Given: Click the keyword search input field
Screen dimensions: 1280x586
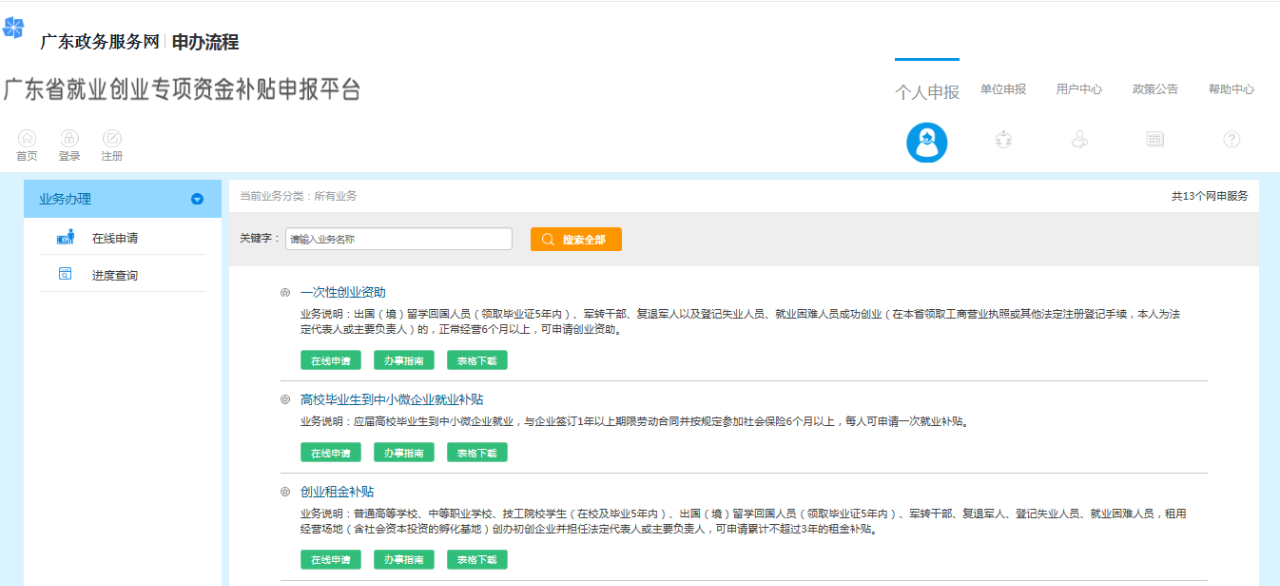Looking at the screenshot, I should [399, 238].
